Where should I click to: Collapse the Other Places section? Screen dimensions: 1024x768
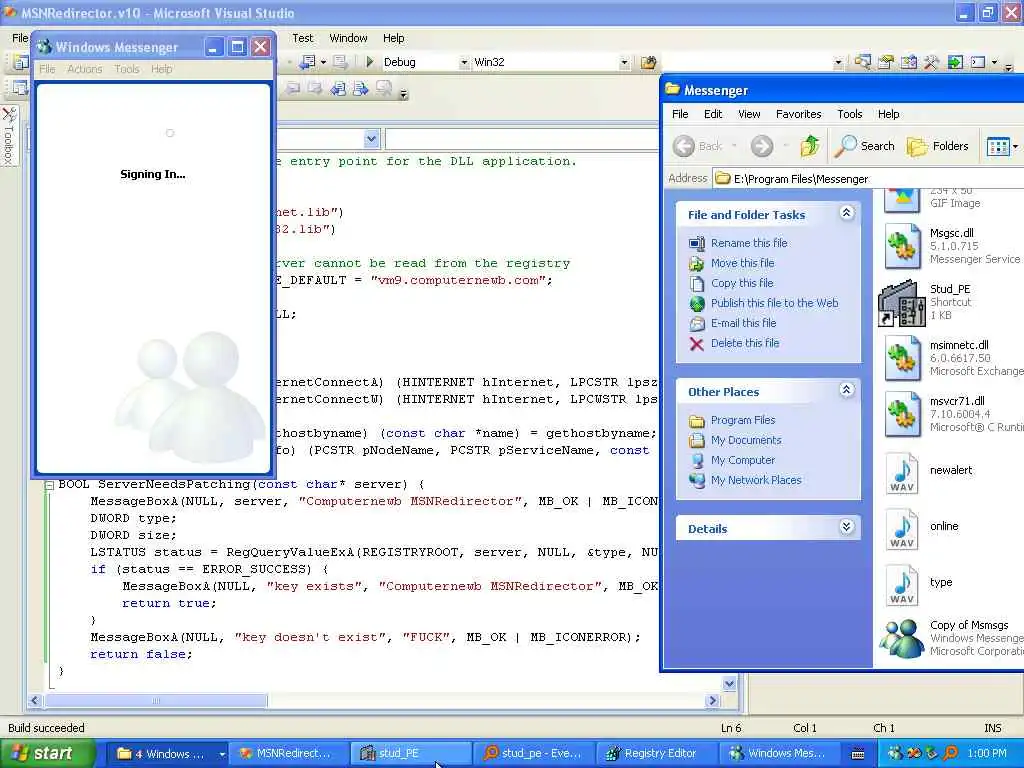point(846,390)
